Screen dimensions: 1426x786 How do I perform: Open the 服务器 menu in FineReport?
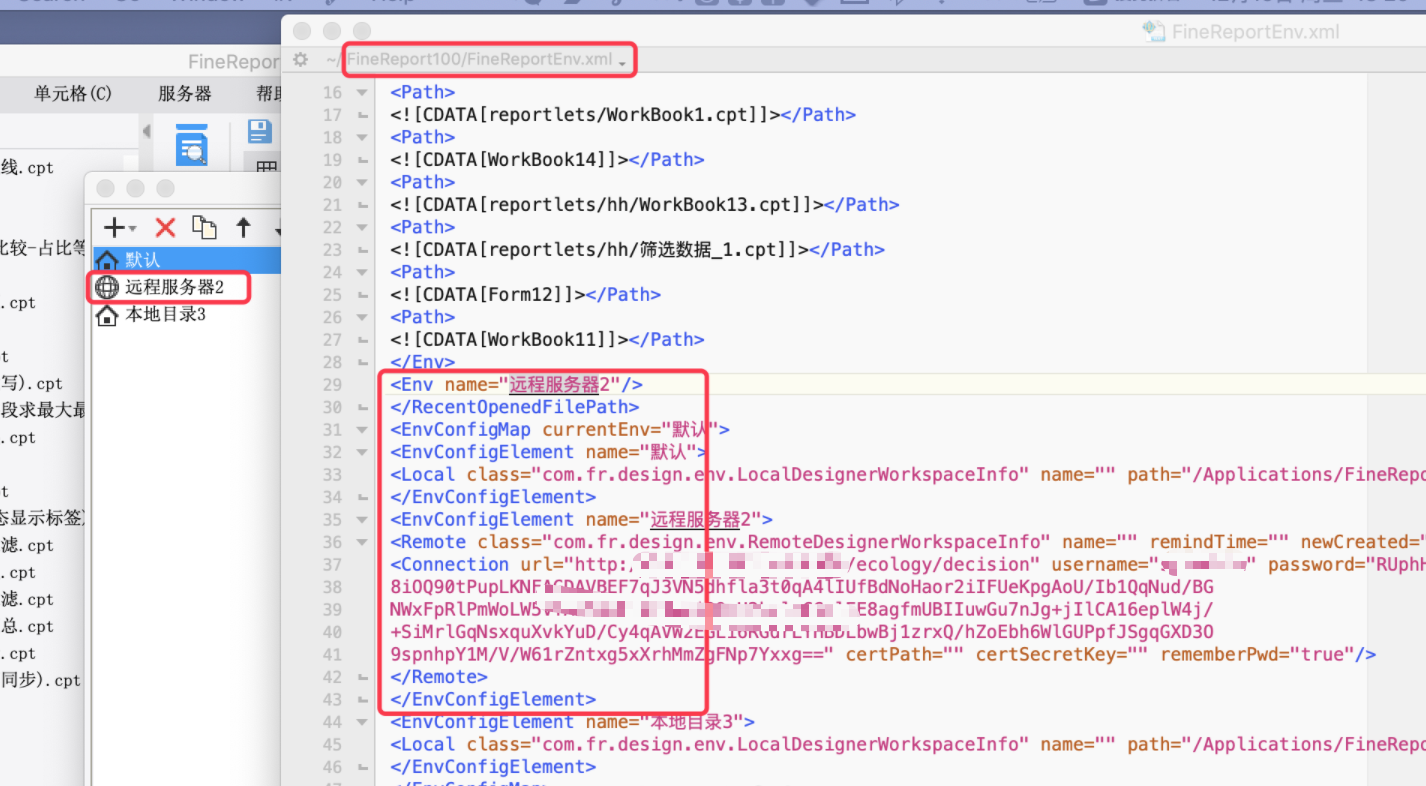click(x=185, y=94)
